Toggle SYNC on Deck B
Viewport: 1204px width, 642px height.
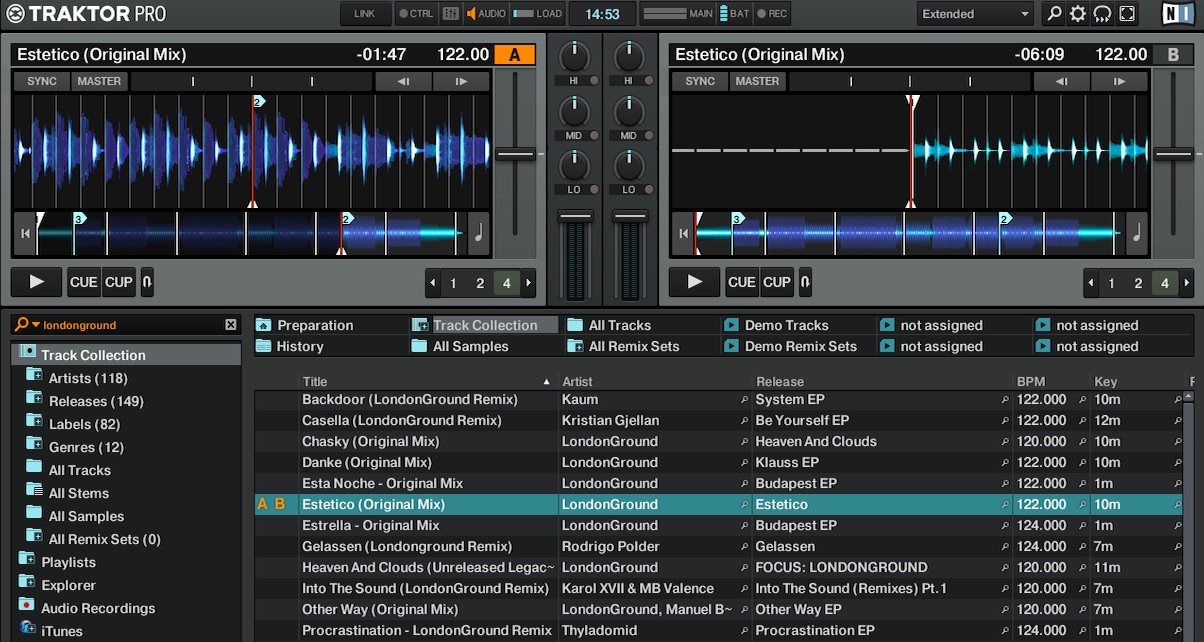700,81
